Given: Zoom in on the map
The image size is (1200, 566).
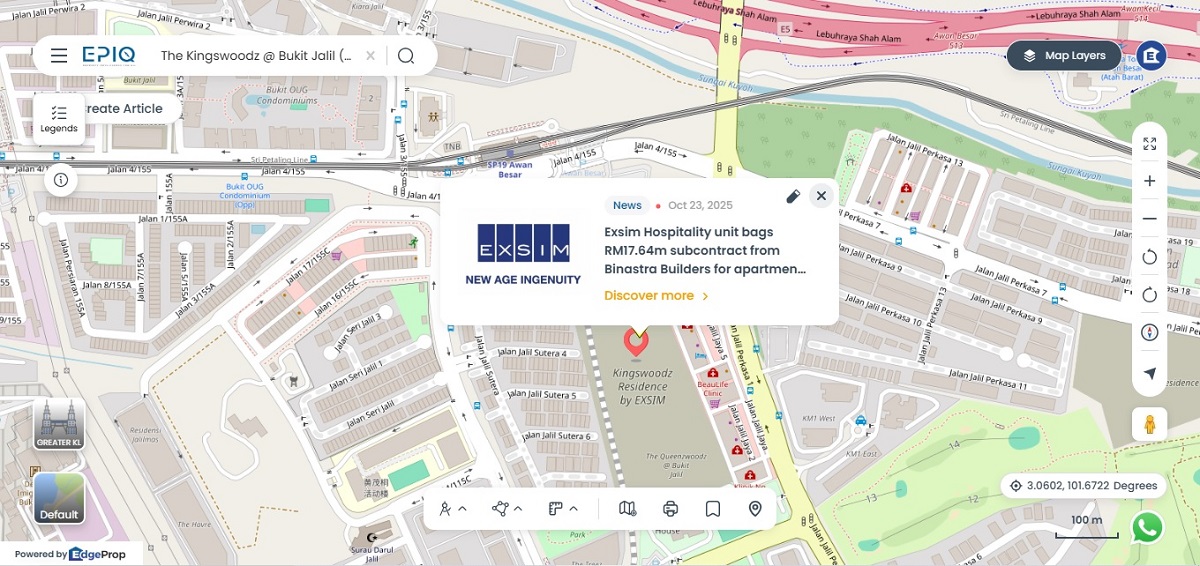Looking at the screenshot, I should pos(1149,181).
